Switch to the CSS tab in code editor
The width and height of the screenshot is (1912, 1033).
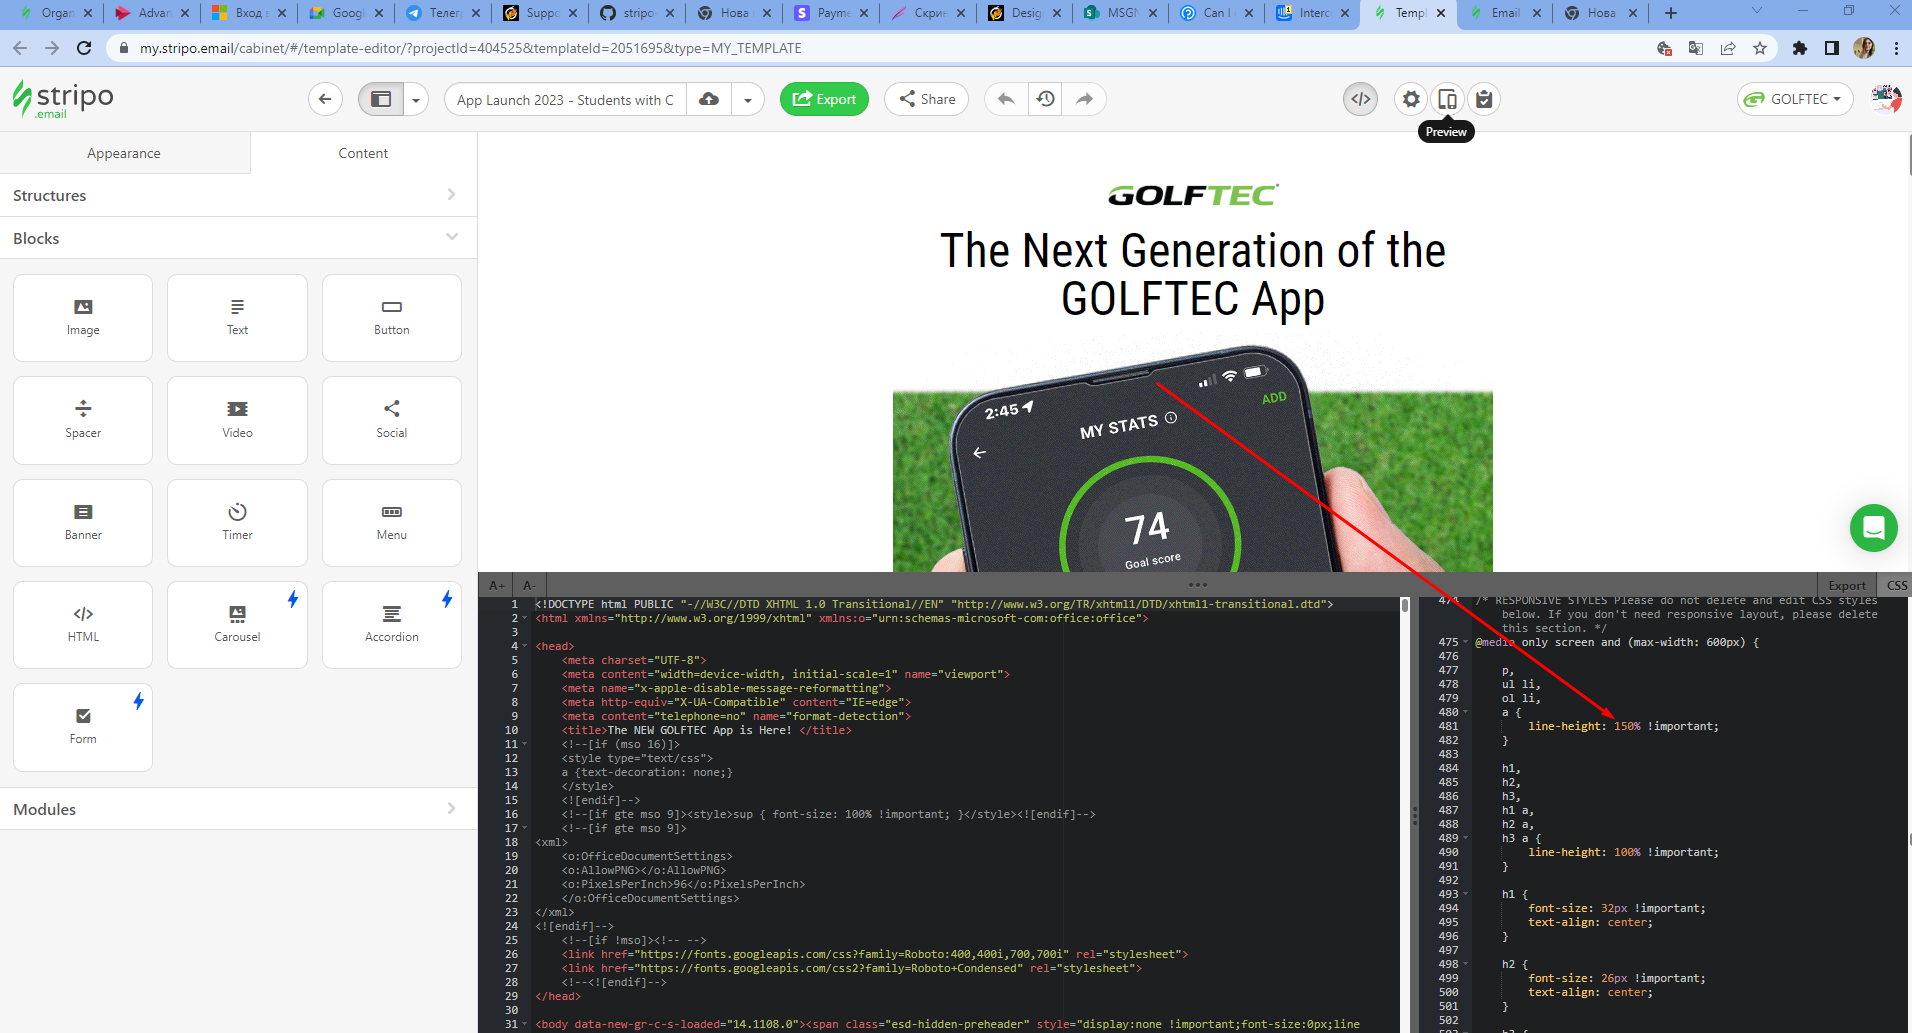pos(1896,585)
